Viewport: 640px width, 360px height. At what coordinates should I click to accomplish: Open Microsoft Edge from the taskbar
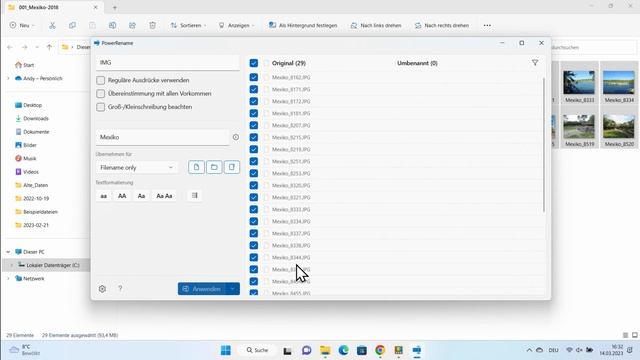pyautogui.click(x=343, y=350)
